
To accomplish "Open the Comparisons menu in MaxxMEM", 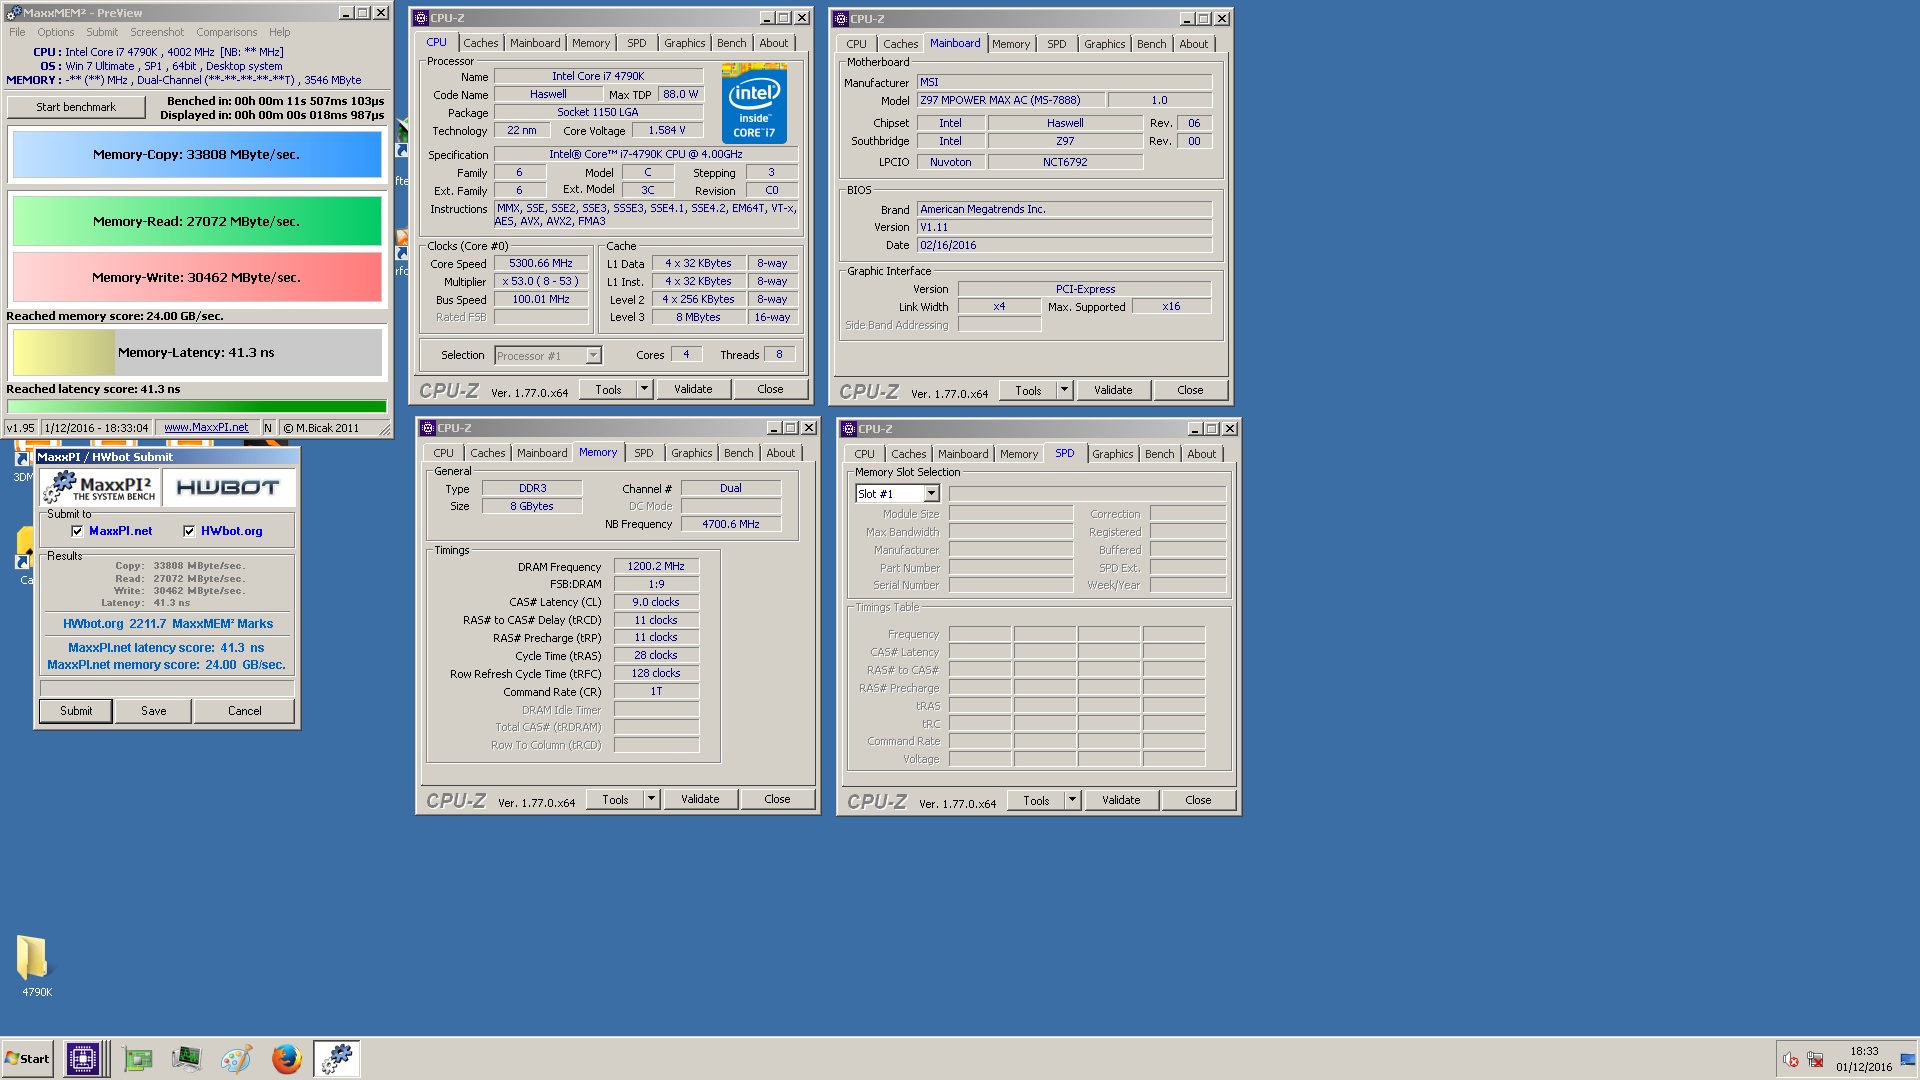I will click(x=226, y=32).
